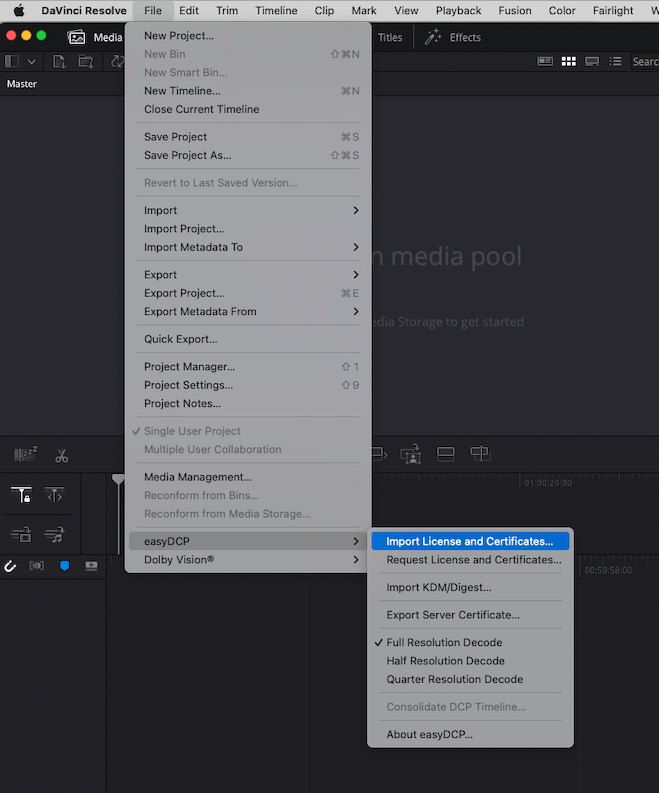Click the Audio Only edit icon
Viewport: 659px width, 793px height.
(x=54, y=534)
